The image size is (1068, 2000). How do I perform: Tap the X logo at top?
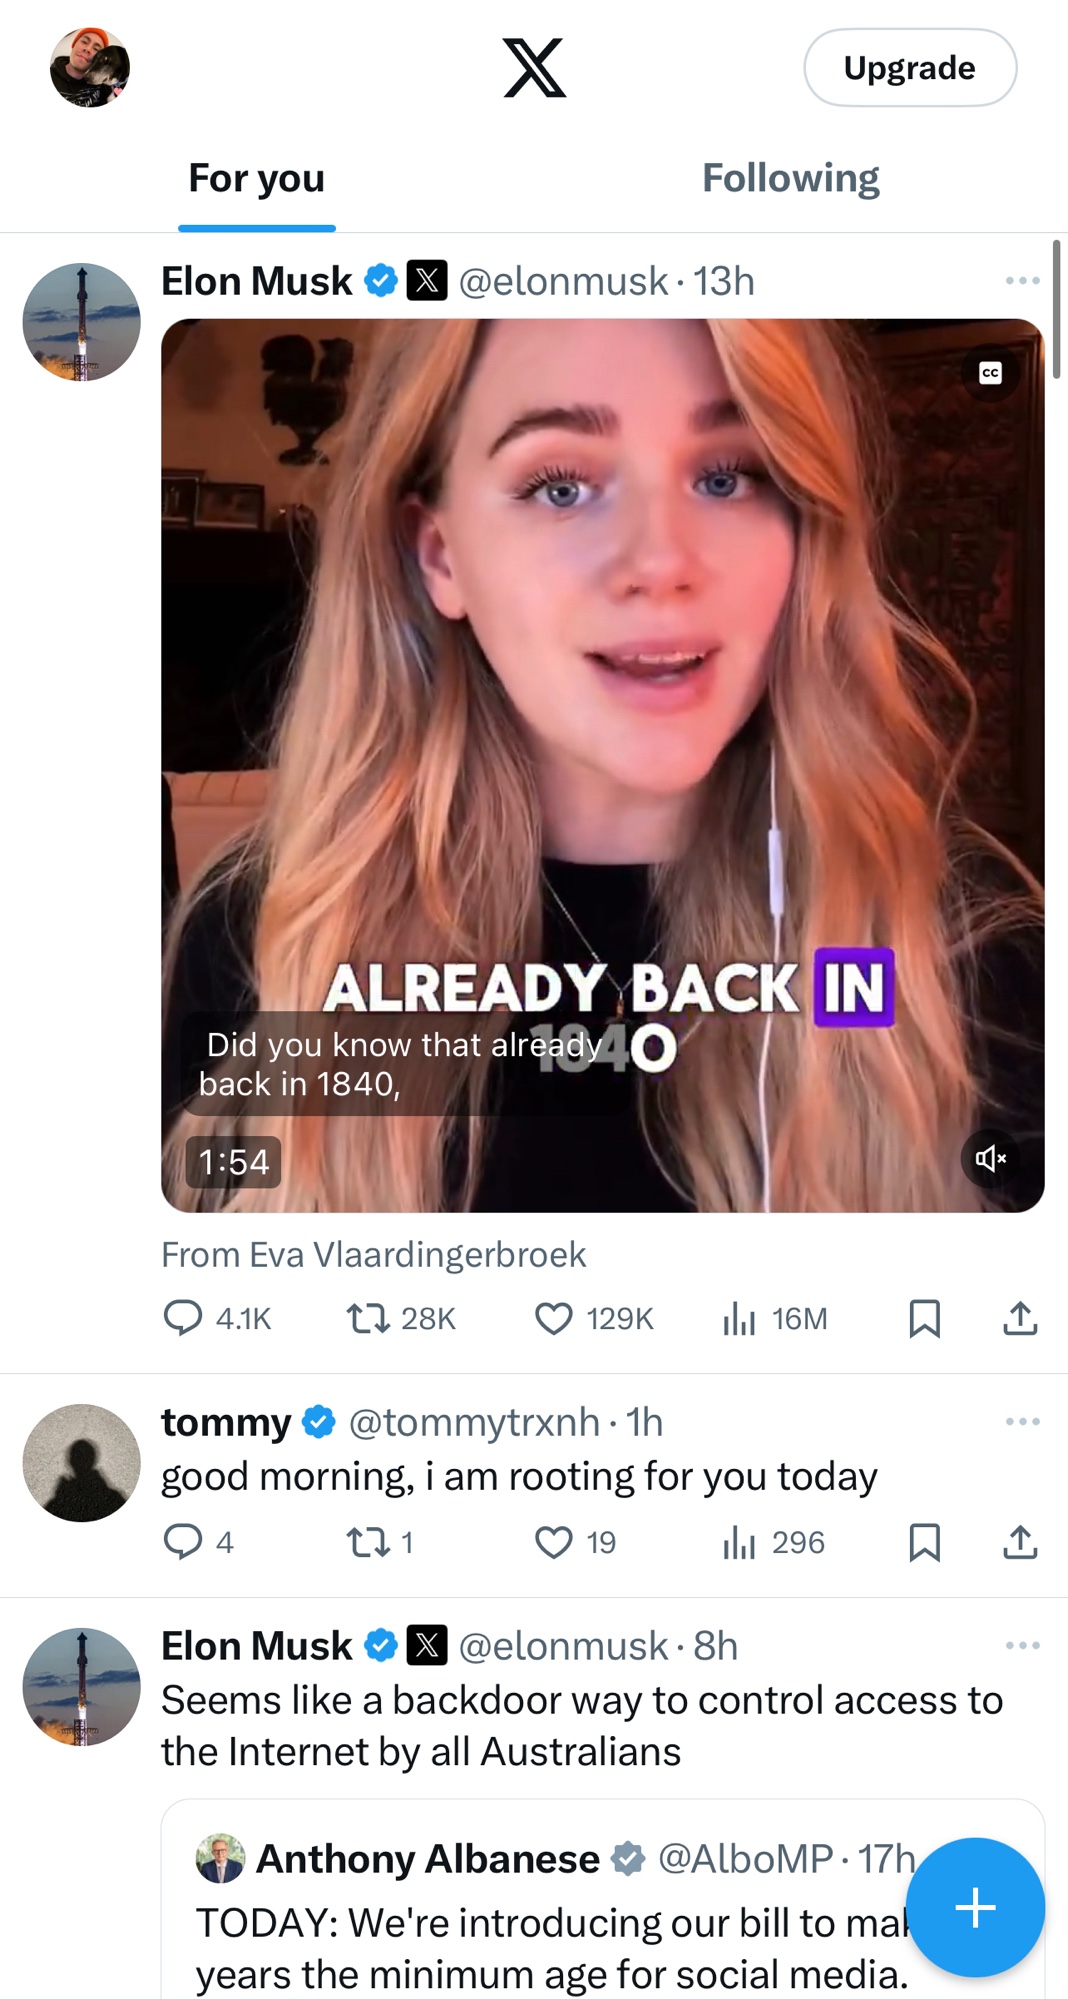pyautogui.click(x=534, y=67)
